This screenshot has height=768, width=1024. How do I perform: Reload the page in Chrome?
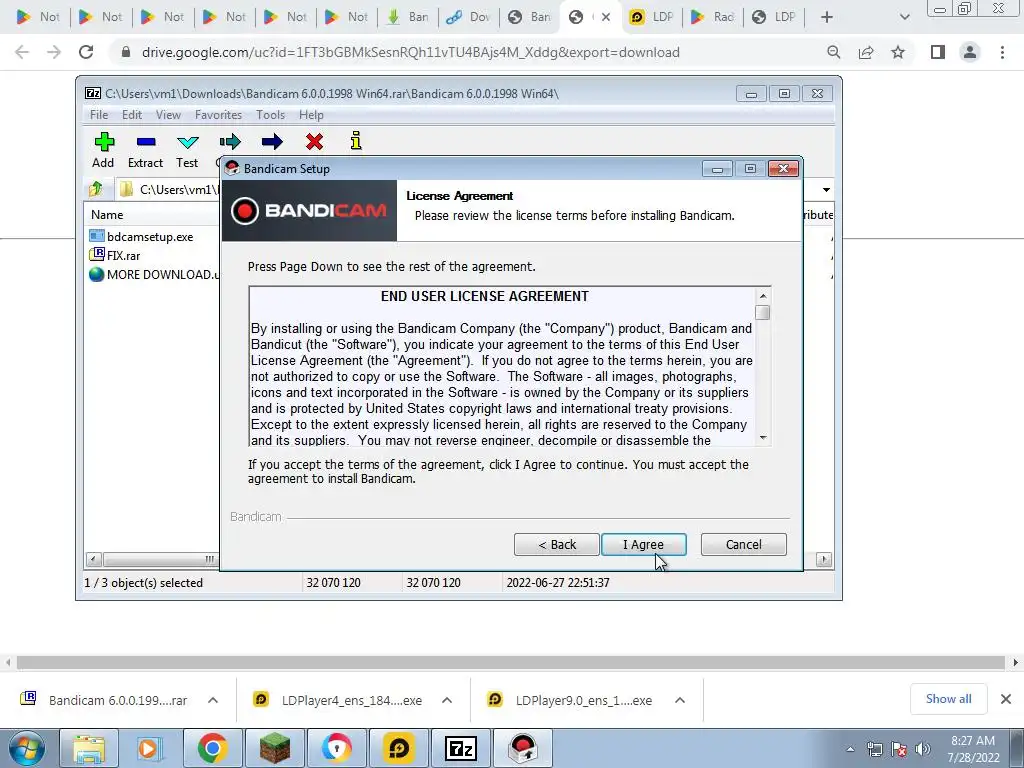coord(86,52)
